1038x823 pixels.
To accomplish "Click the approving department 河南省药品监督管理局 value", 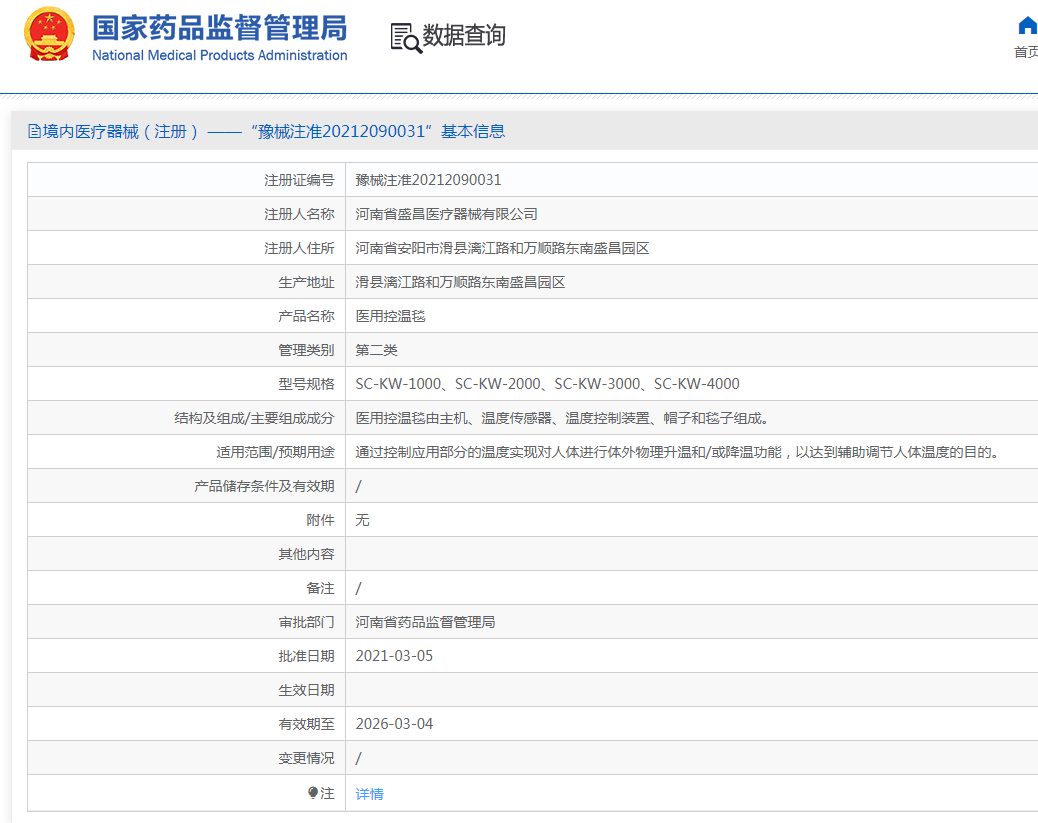I will 425,622.
